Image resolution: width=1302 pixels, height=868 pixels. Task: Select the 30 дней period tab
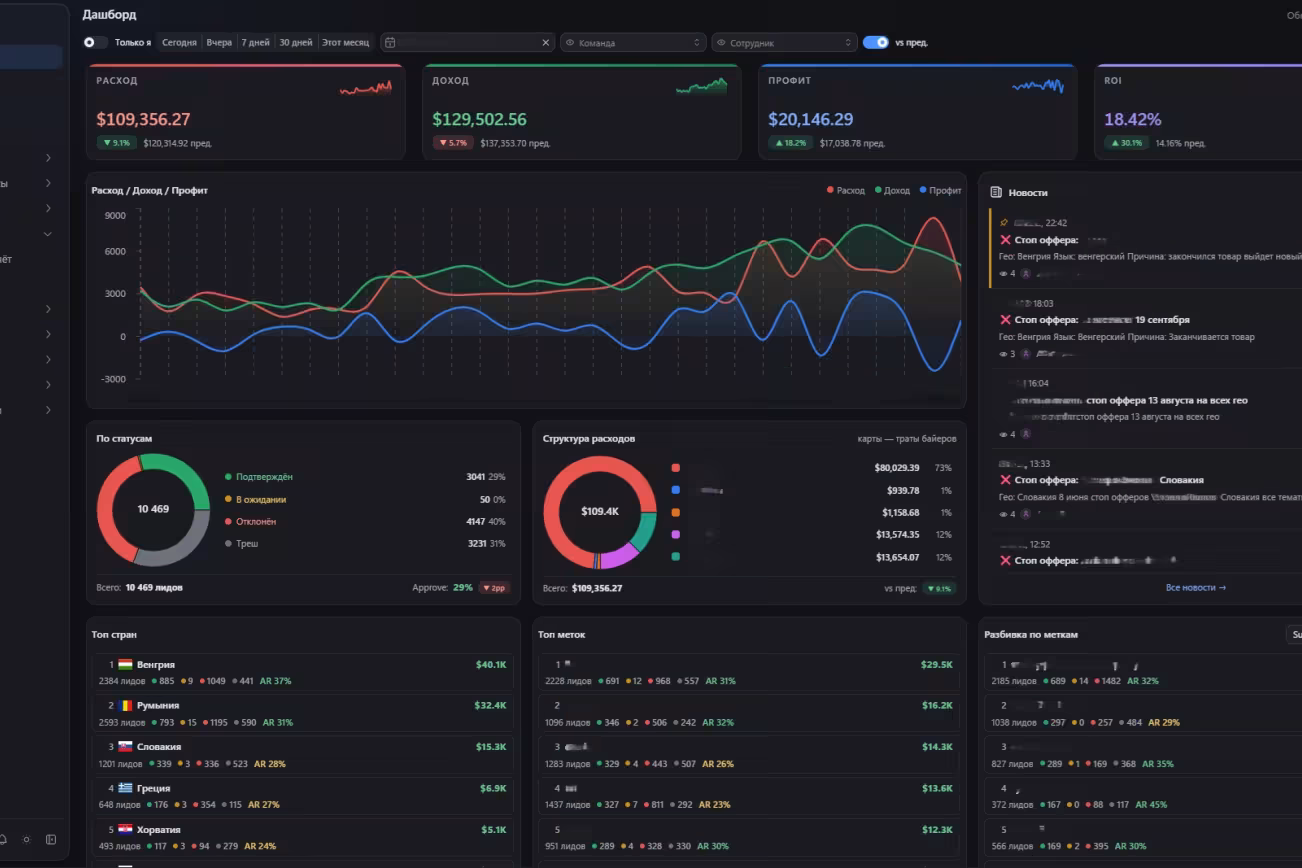296,43
